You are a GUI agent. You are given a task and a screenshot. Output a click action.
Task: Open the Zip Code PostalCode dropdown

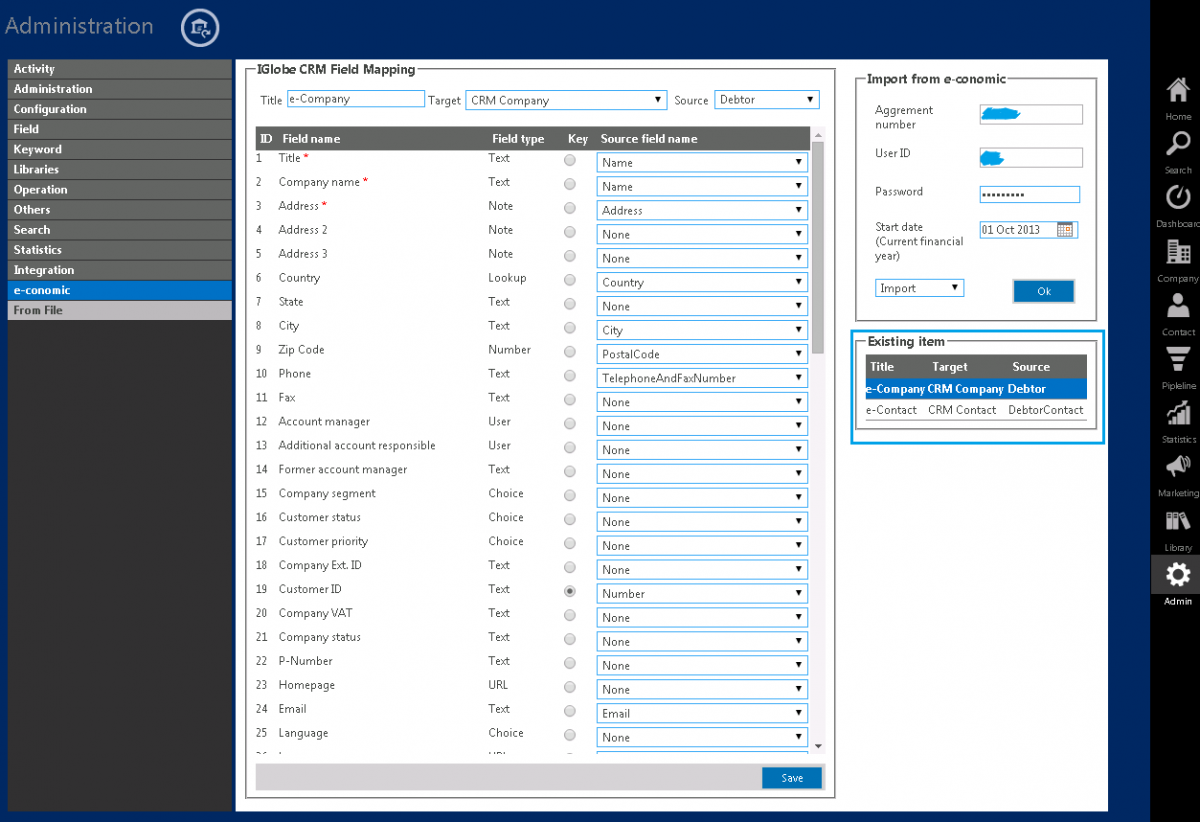(x=702, y=354)
